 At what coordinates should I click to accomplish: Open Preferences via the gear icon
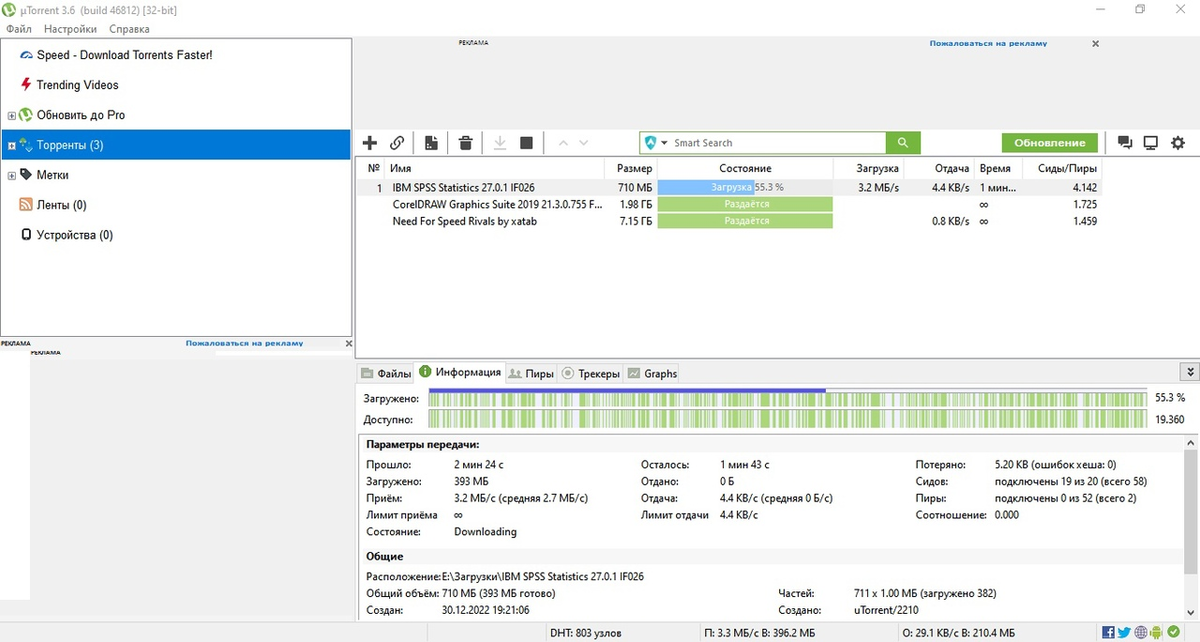point(1178,143)
